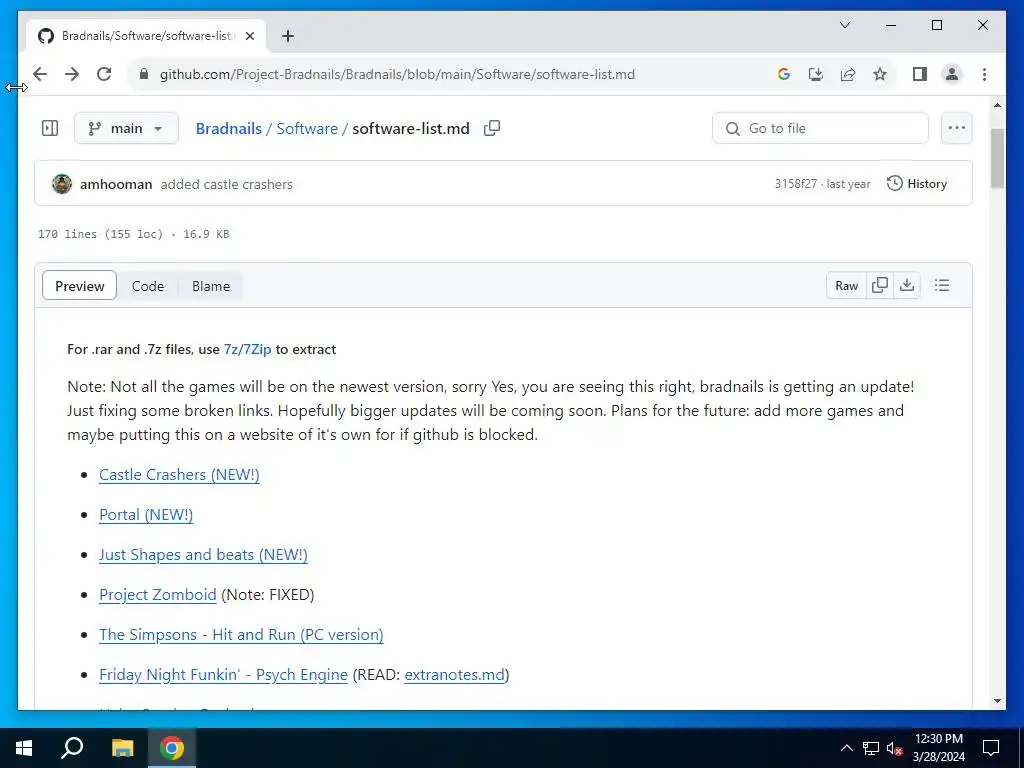Viewport: 1024px width, 768px height.
Task: Close the Bradnails software-list tab
Action: (249, 36)
